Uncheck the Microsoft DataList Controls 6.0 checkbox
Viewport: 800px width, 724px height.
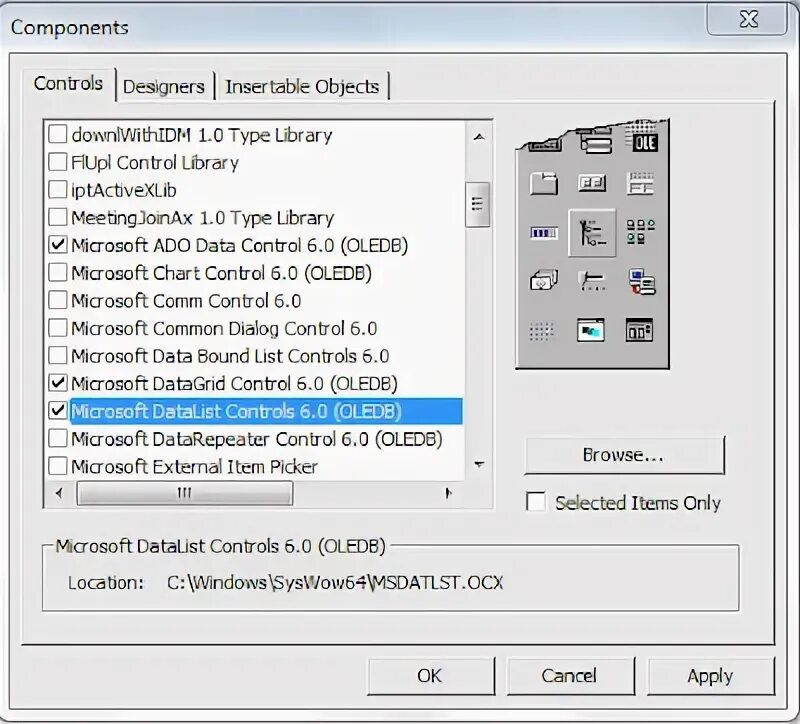click(58, 410)
